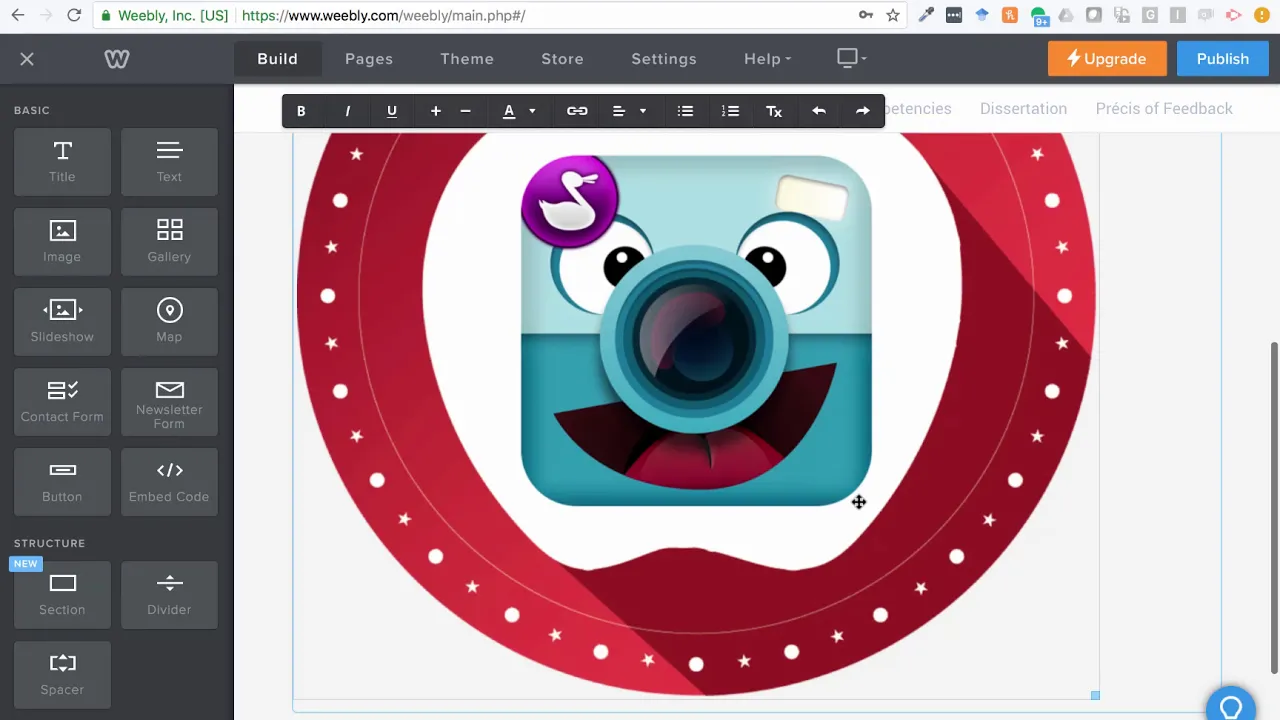Open the Pages tab
Viewport: 1280px width, 720px height.
(369, 59)
